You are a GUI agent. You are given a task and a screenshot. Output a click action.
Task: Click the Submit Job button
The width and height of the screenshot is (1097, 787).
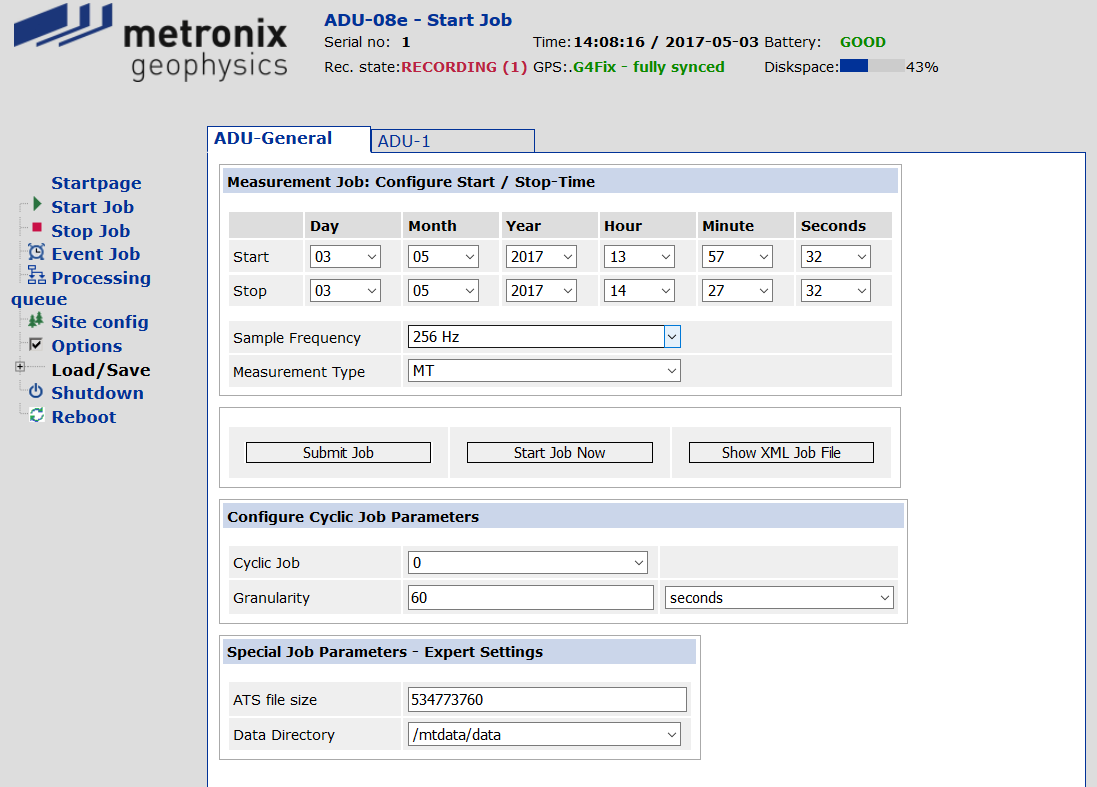pos(338,453)
